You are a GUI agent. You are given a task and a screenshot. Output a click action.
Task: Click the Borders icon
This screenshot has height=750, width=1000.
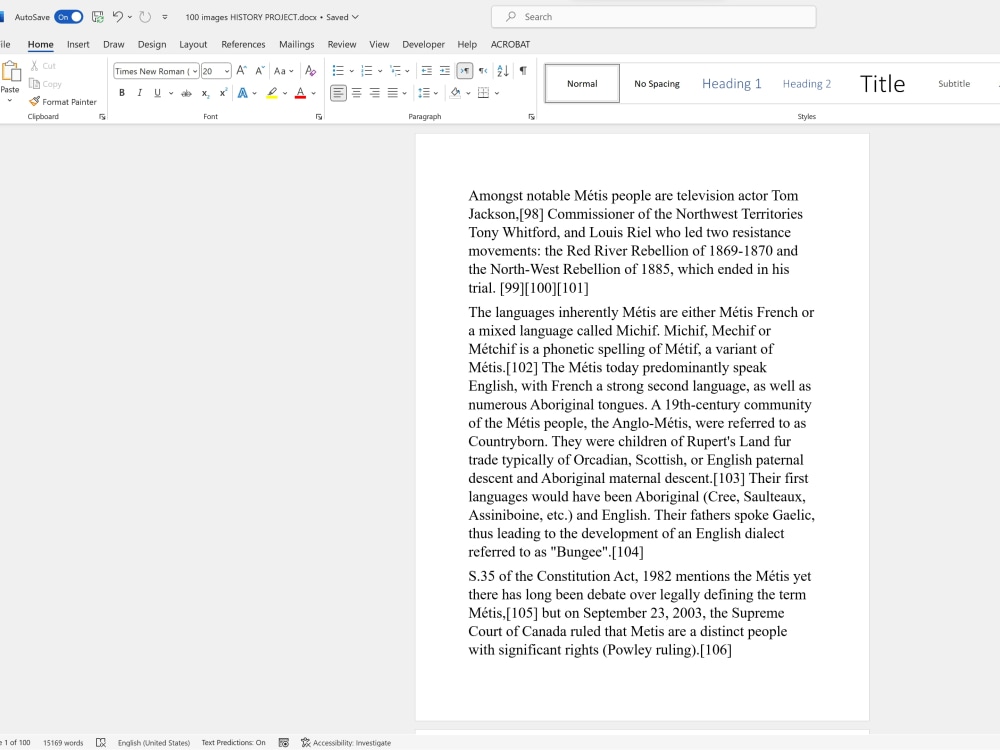click(483, 93)
